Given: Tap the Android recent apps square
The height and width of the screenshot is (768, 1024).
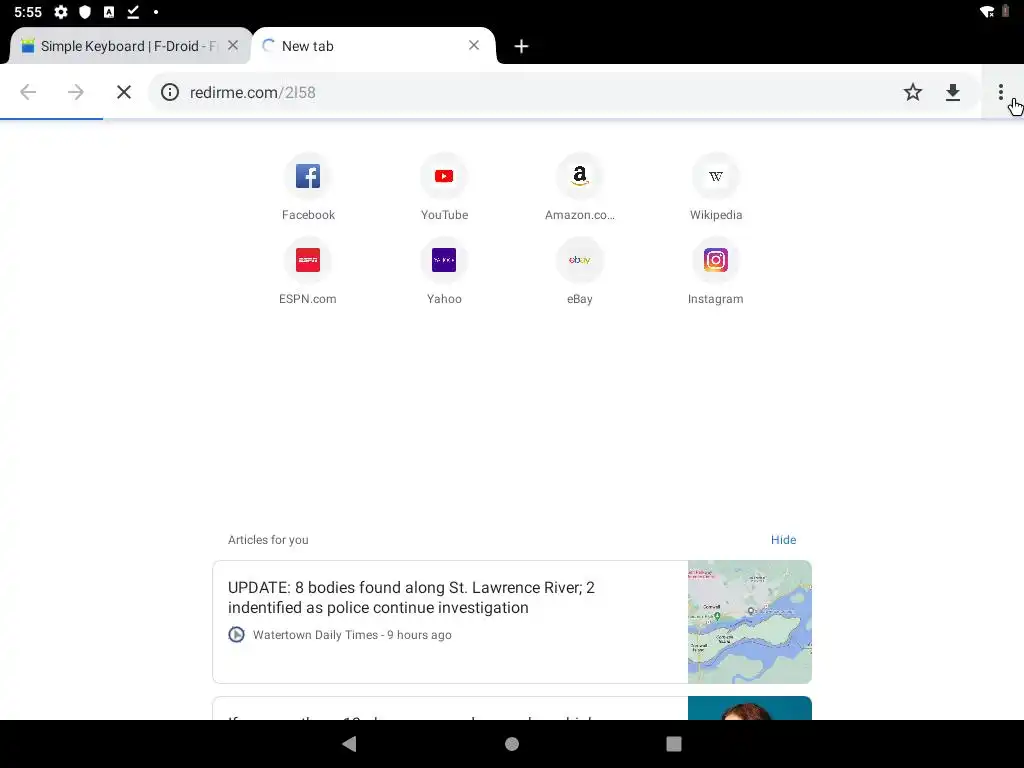Looking at the screenshot, I should point(674,743).
